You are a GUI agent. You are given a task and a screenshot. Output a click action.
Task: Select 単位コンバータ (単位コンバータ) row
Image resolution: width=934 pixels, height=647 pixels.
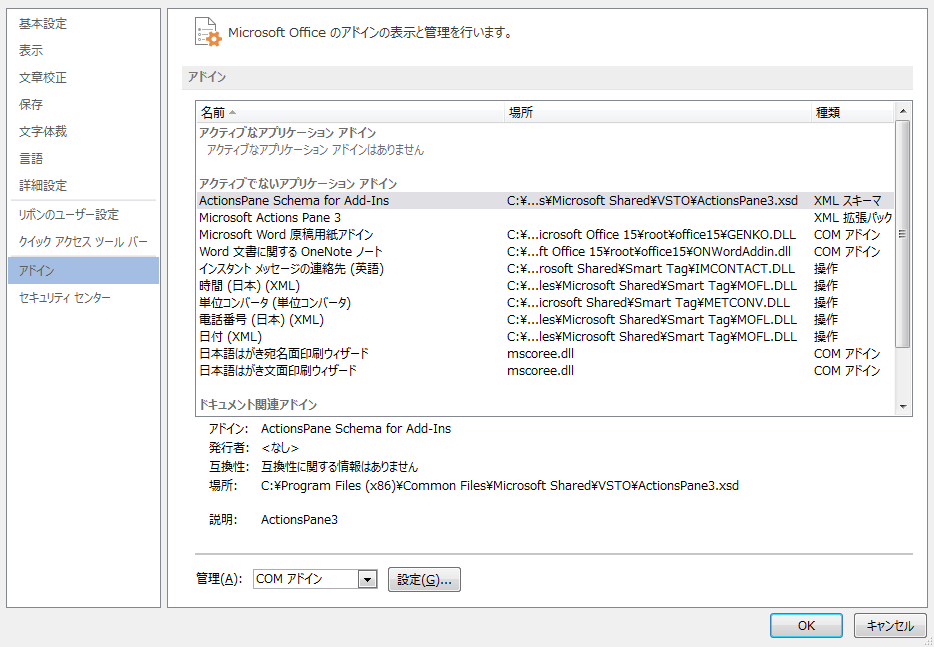click(x=545, y=303)
